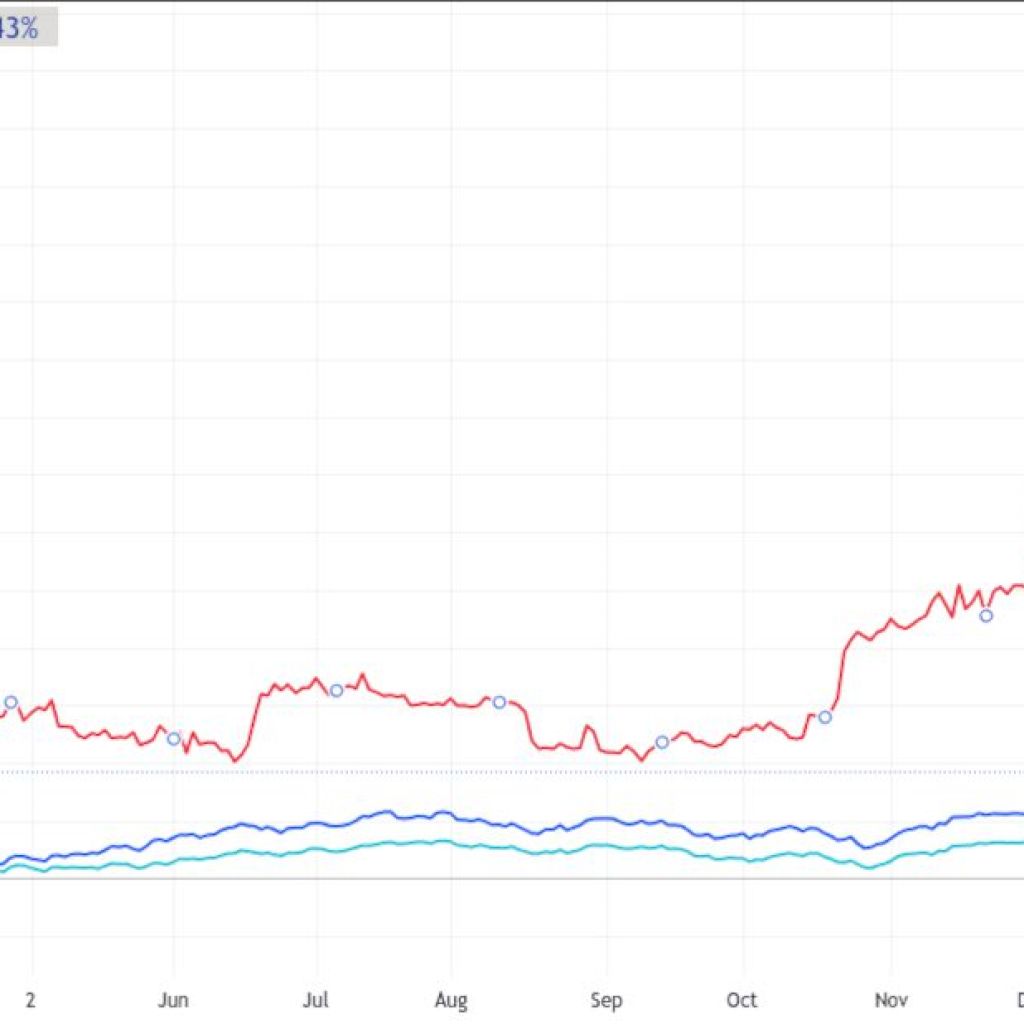
Task: Select the Oct month label on the axis
Action: pyautogui.click(x=743, y=999)
